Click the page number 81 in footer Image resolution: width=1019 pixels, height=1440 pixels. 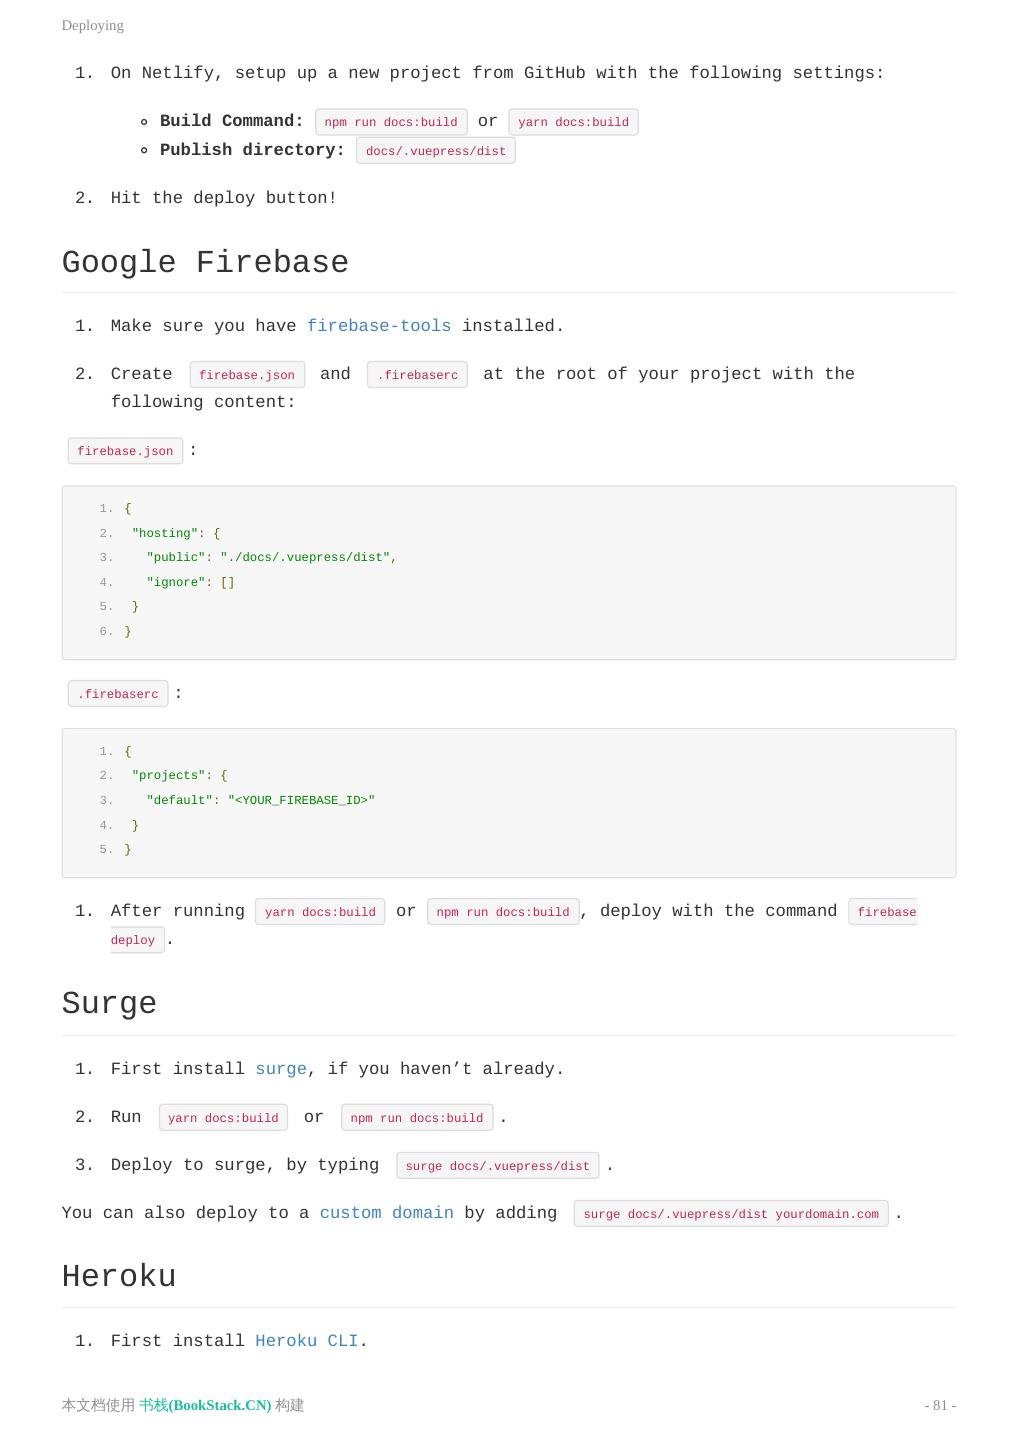(x=939, y=1405)
